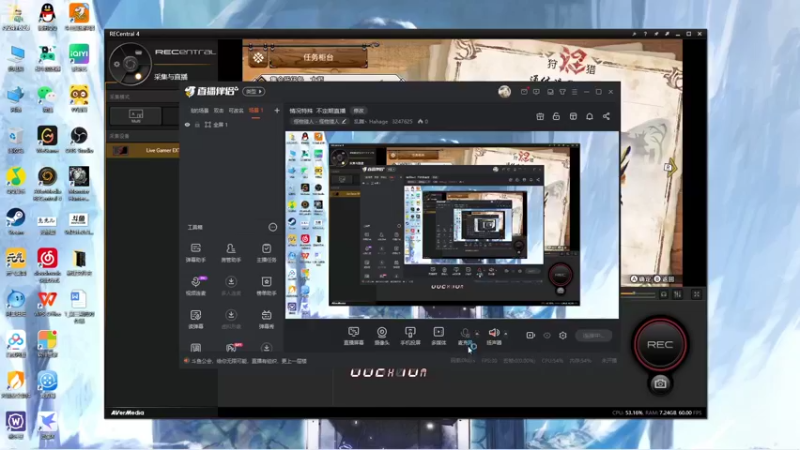
Task: Open the shop icon in header row
Action: [573, 116]
